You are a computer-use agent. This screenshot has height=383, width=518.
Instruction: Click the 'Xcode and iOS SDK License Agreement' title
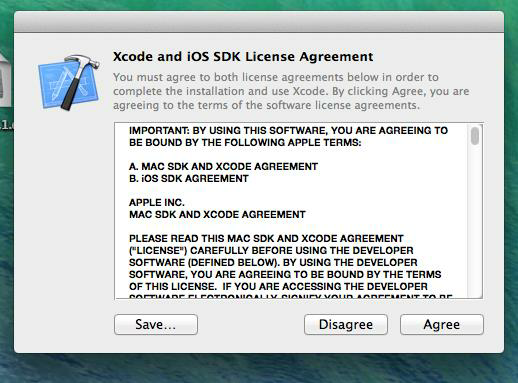(243, 56)
